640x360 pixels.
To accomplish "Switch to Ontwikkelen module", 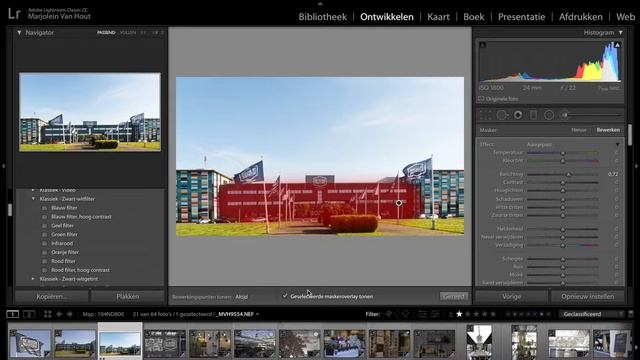I will click(x=387, y=17).
